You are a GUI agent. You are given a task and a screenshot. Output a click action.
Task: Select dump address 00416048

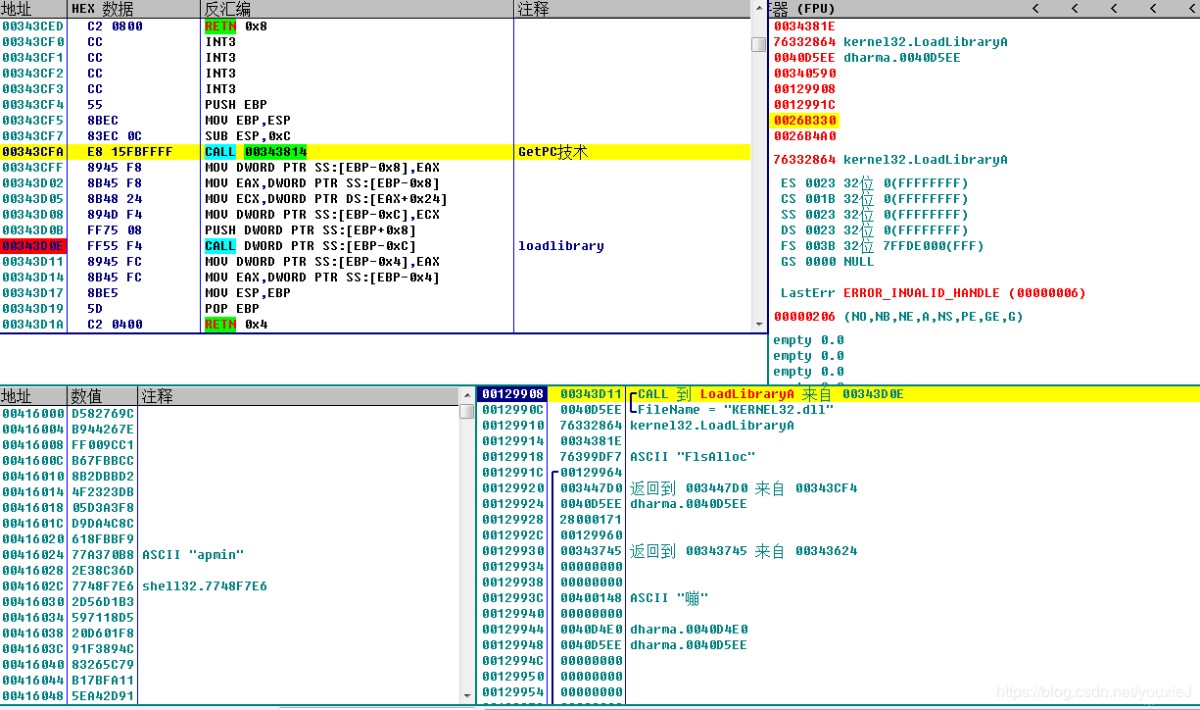pyautogui.click(x=33, y=696)
